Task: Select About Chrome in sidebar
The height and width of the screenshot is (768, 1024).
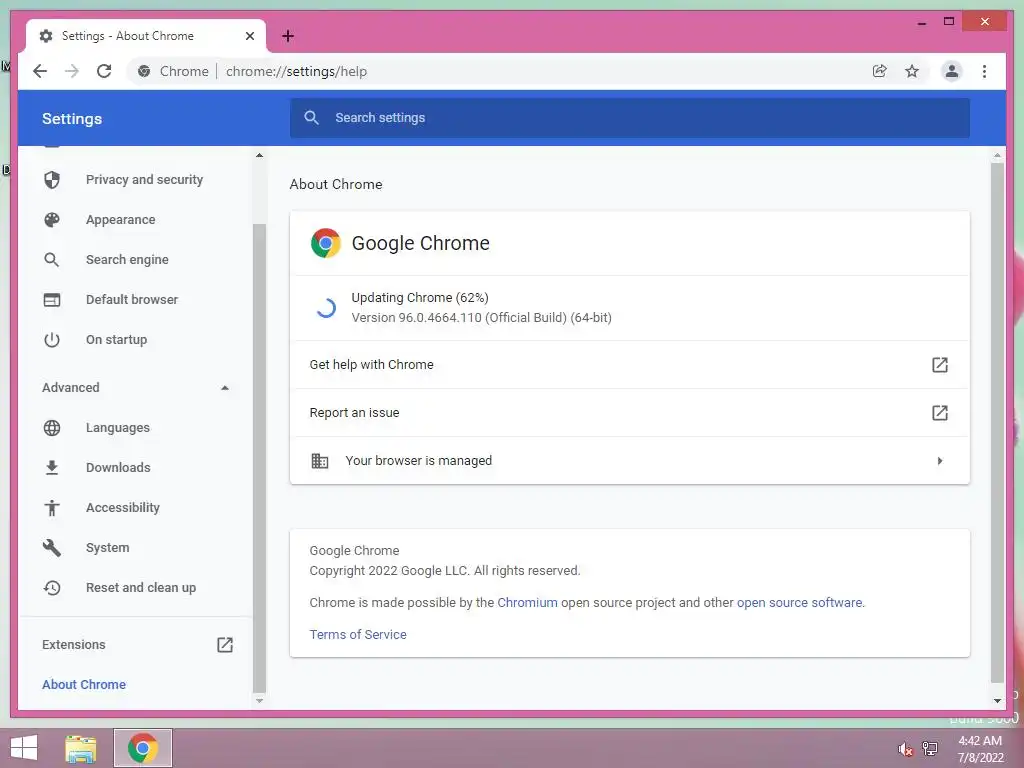Action: [84, 684]
